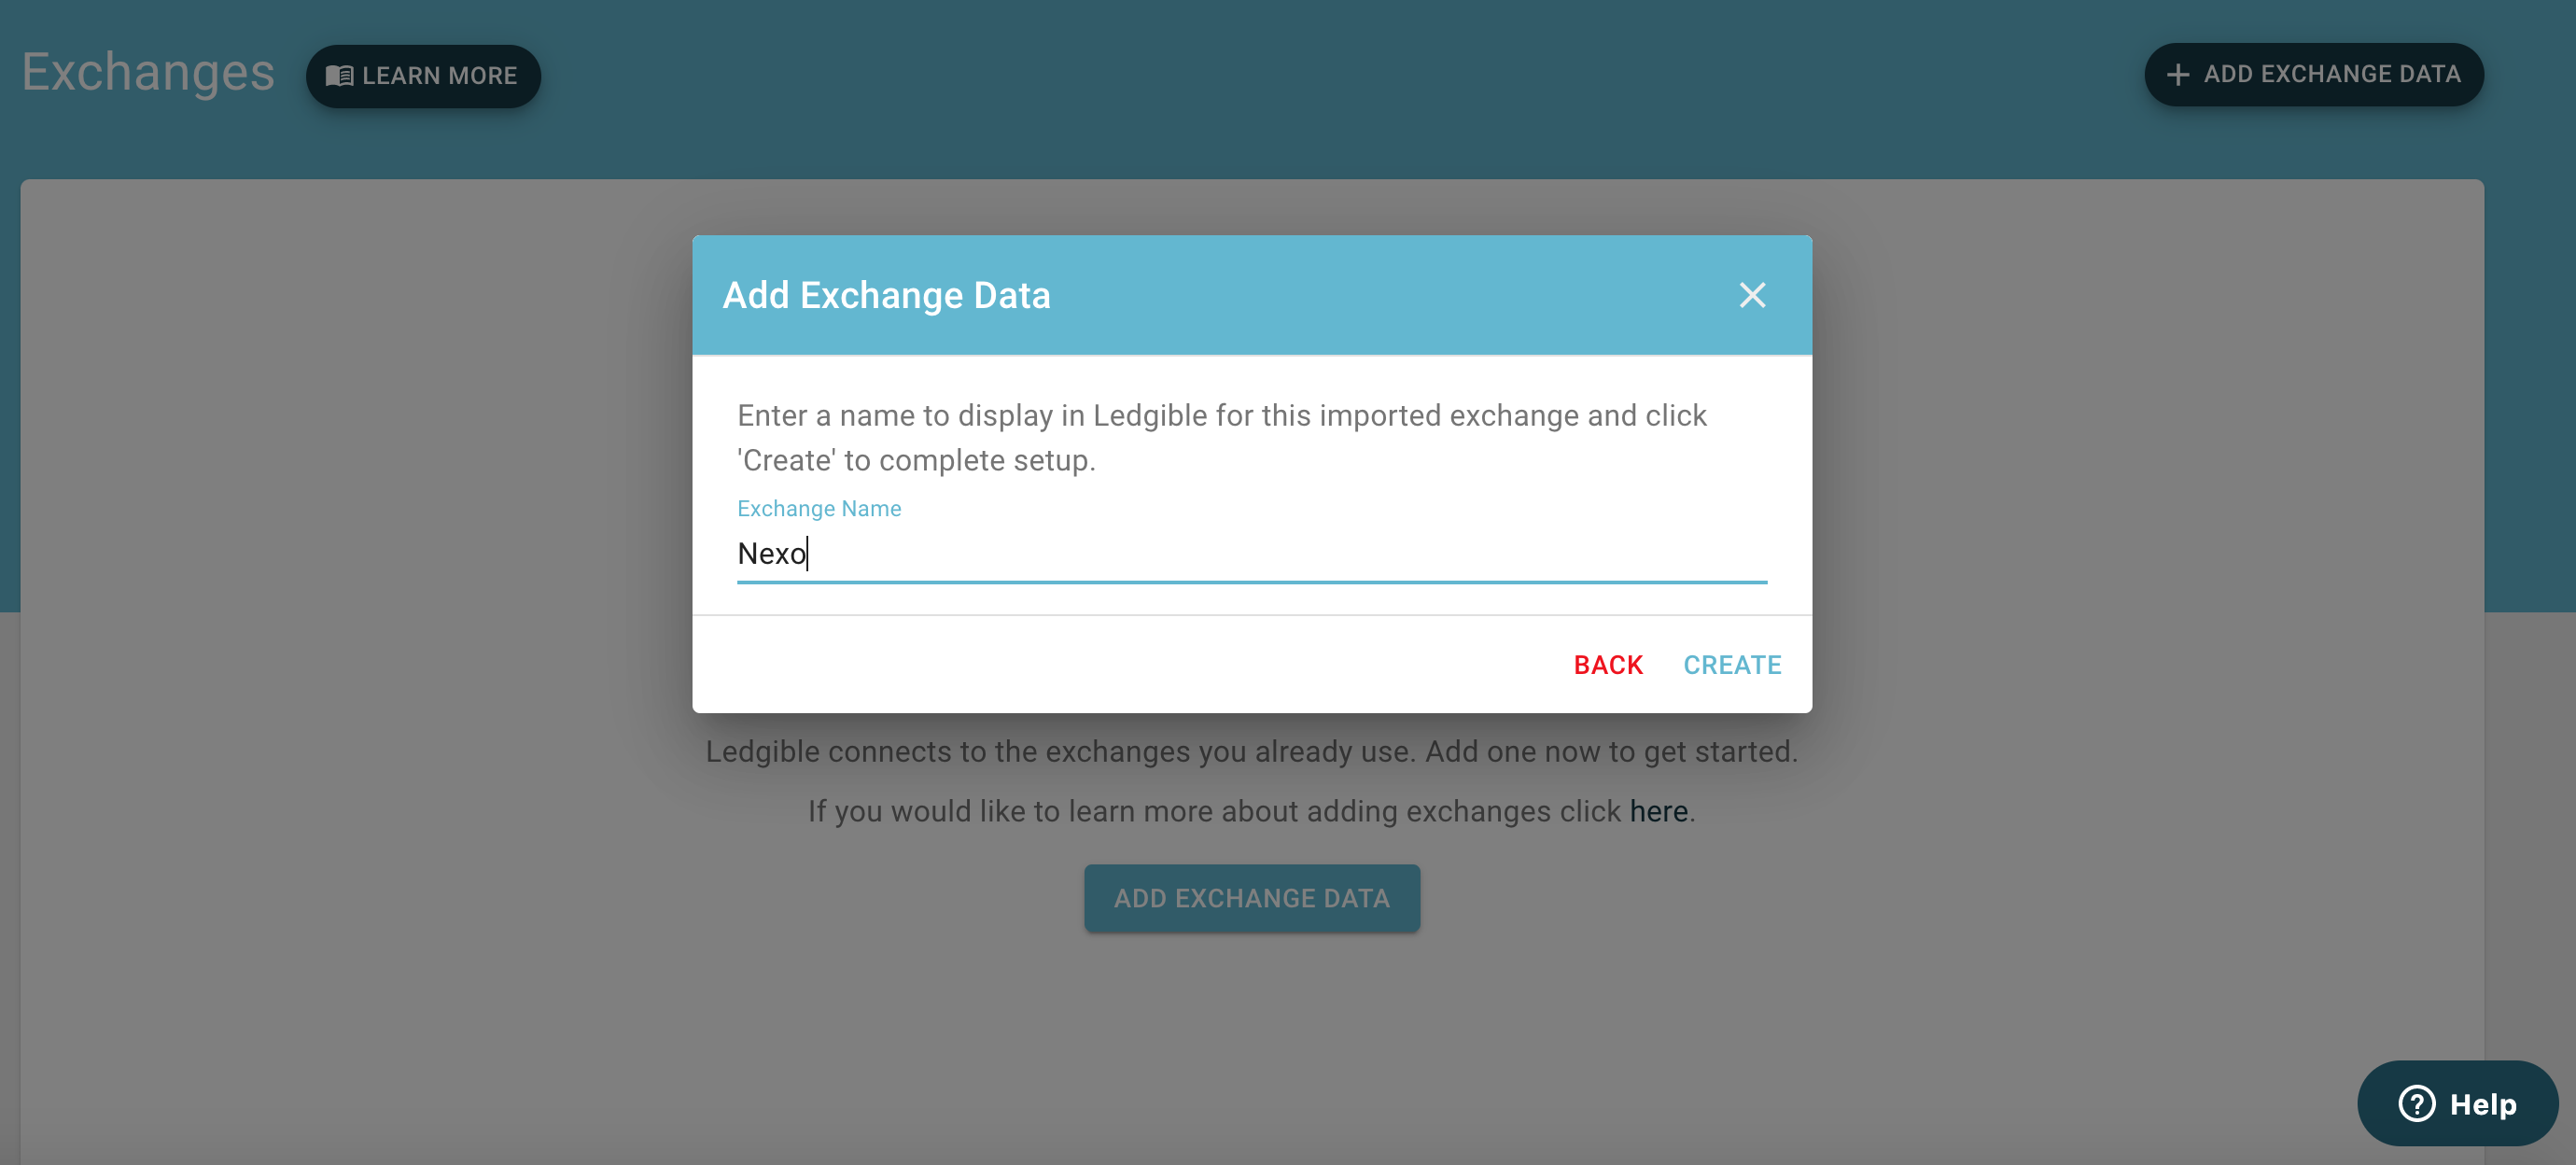Click the "Add Exchange Data" dialog title

886,295
